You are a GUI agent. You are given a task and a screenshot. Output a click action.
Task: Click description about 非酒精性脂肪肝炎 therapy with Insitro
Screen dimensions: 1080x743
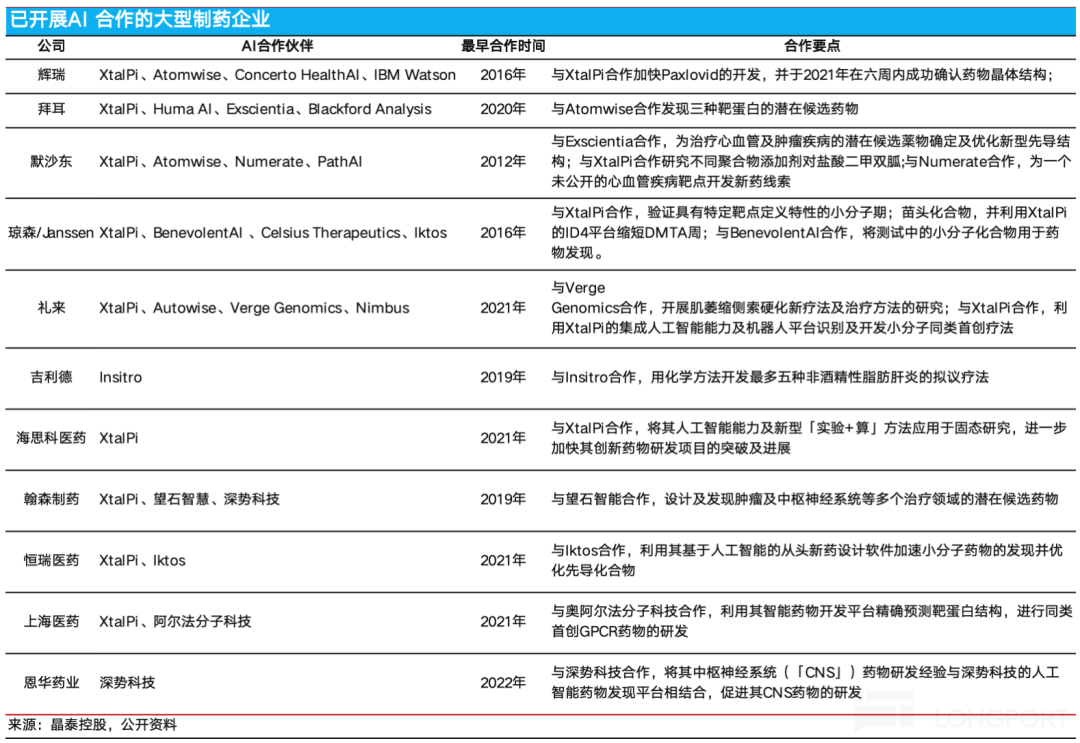point(770,377)
